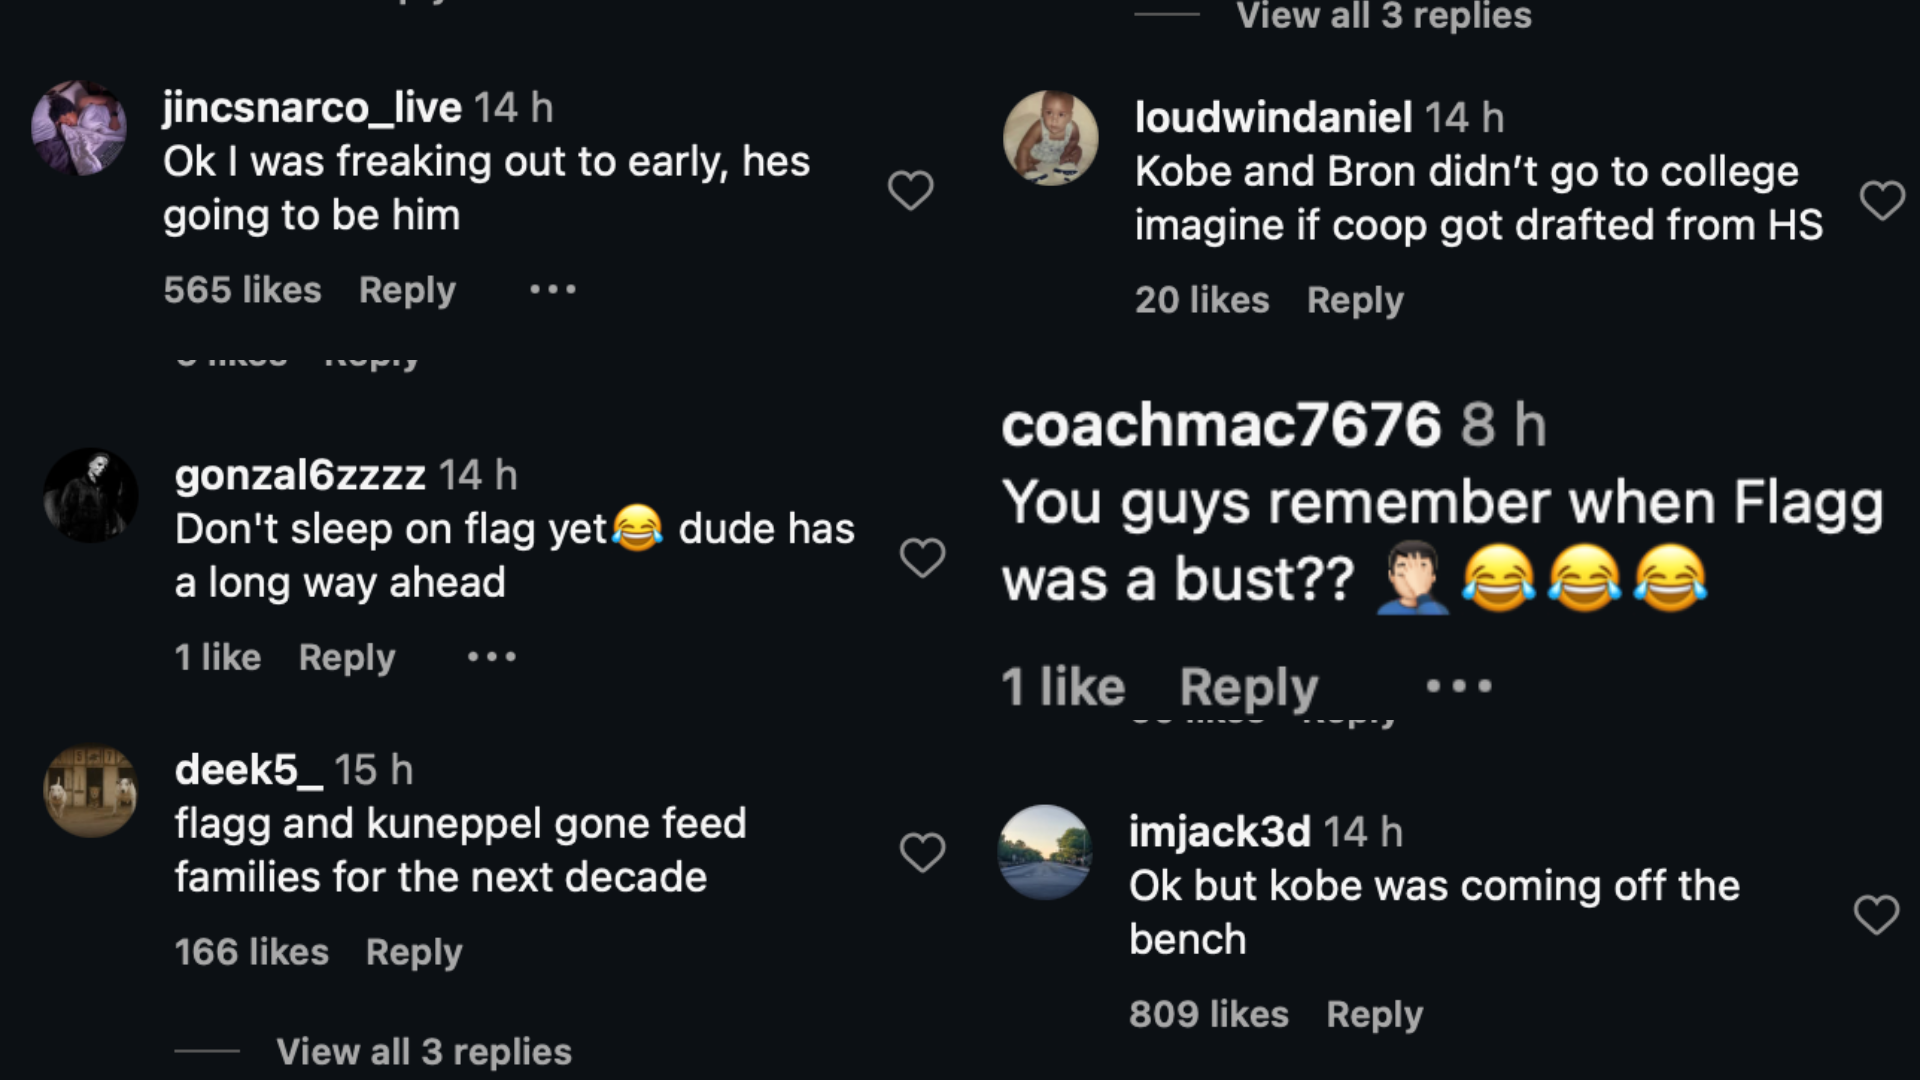Open jincsnarco_live's profile picture
The height and width of the screenshot is (1080, 1920).
click(79, 128)
